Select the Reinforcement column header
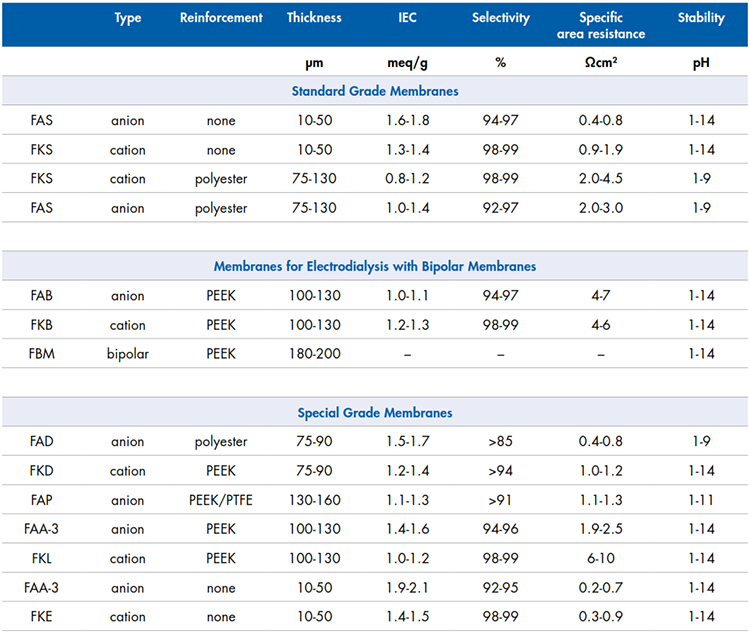Viewport: 750px width, 639px height. tap(221, 18)
